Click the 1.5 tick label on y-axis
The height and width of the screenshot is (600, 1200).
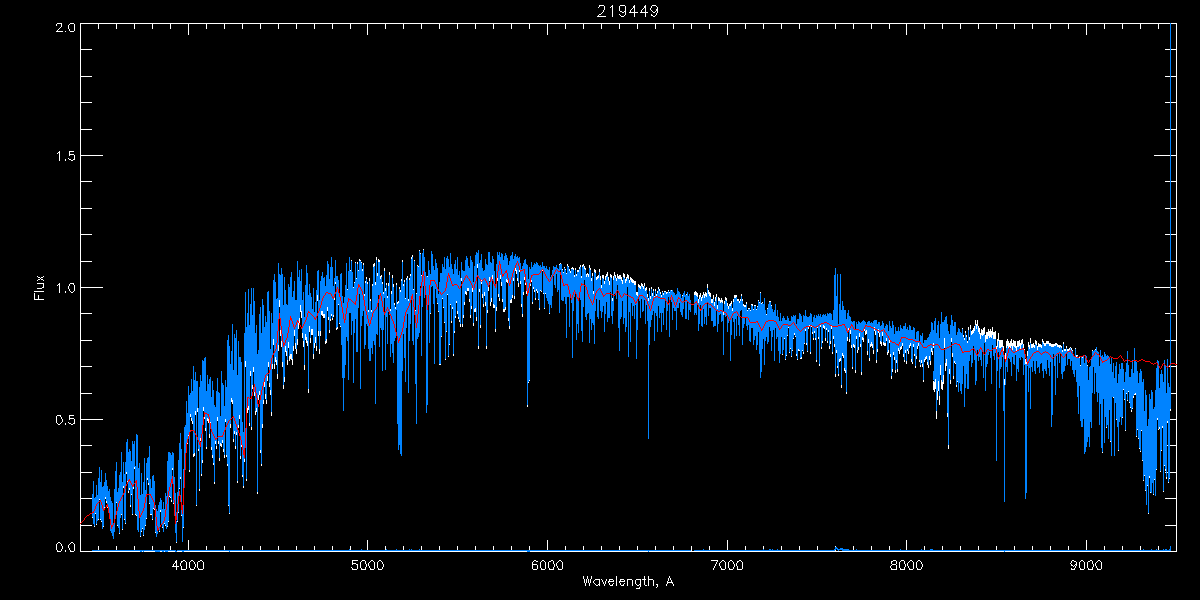(x=64, y=157)
